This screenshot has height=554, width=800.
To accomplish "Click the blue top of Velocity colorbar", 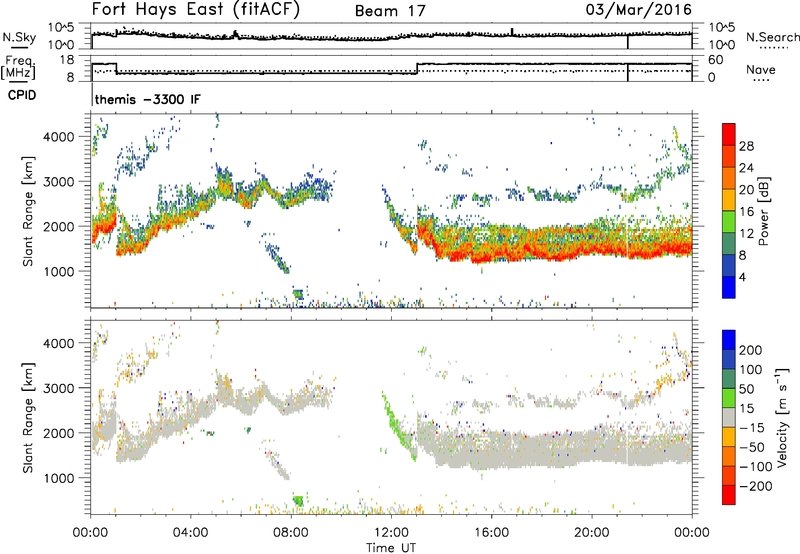I will coord(729,340).
